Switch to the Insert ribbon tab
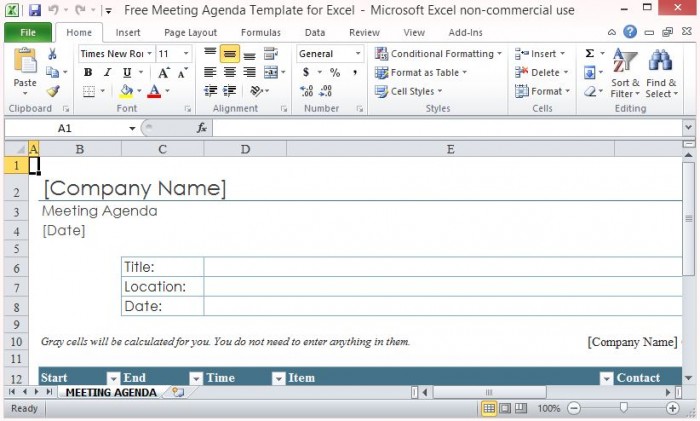The height and width of the screenshot is (421, 700). (128, 32)
